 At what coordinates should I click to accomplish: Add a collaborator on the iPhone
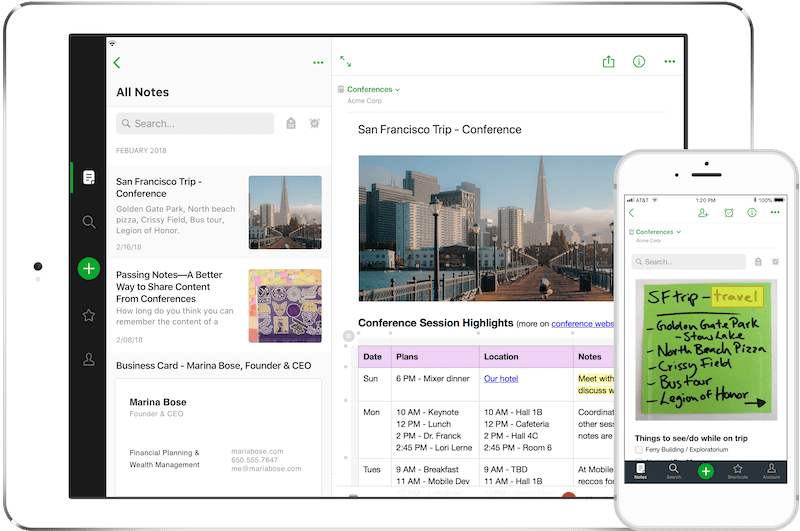coord(704,213)
